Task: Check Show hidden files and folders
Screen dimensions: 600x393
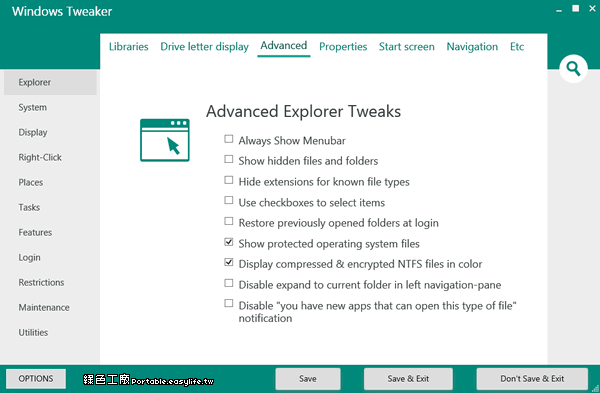Action: [228, 159]
